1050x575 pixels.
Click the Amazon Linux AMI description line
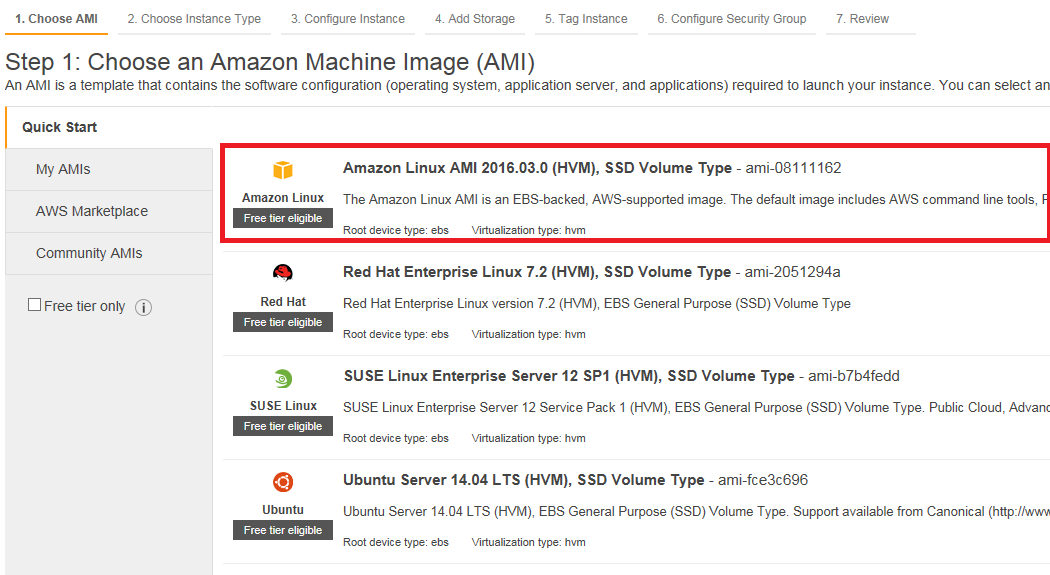tap(696, 199)
